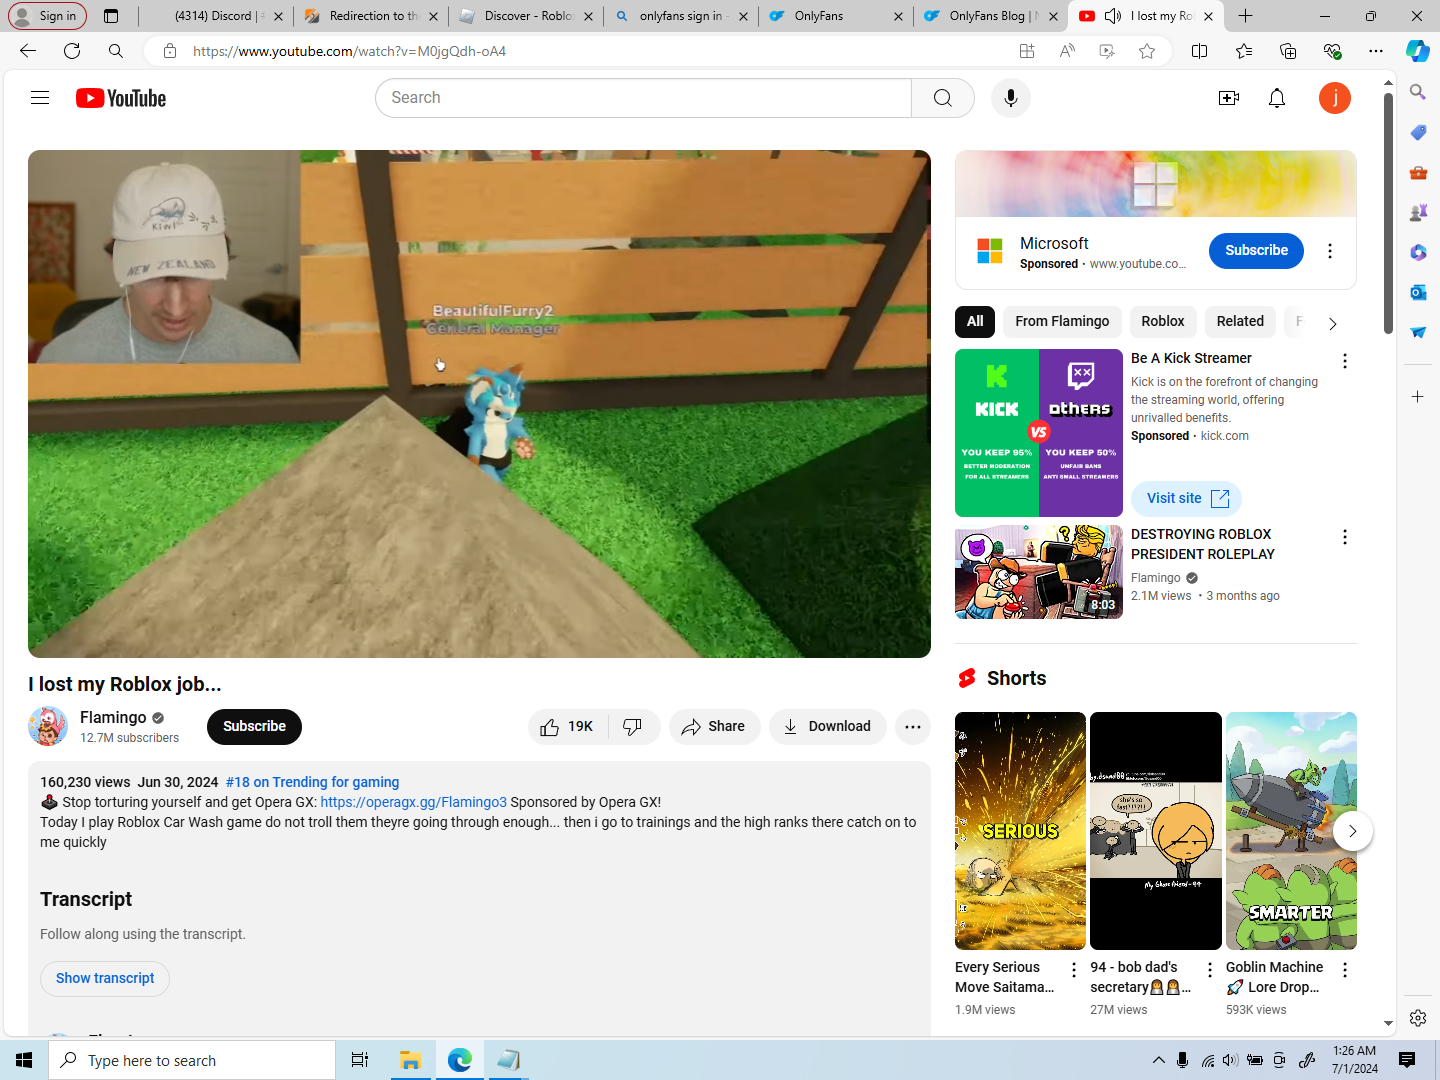Refresh the YouTube page
This screenshot has height=1080, width=1440.
click(72, 51)
